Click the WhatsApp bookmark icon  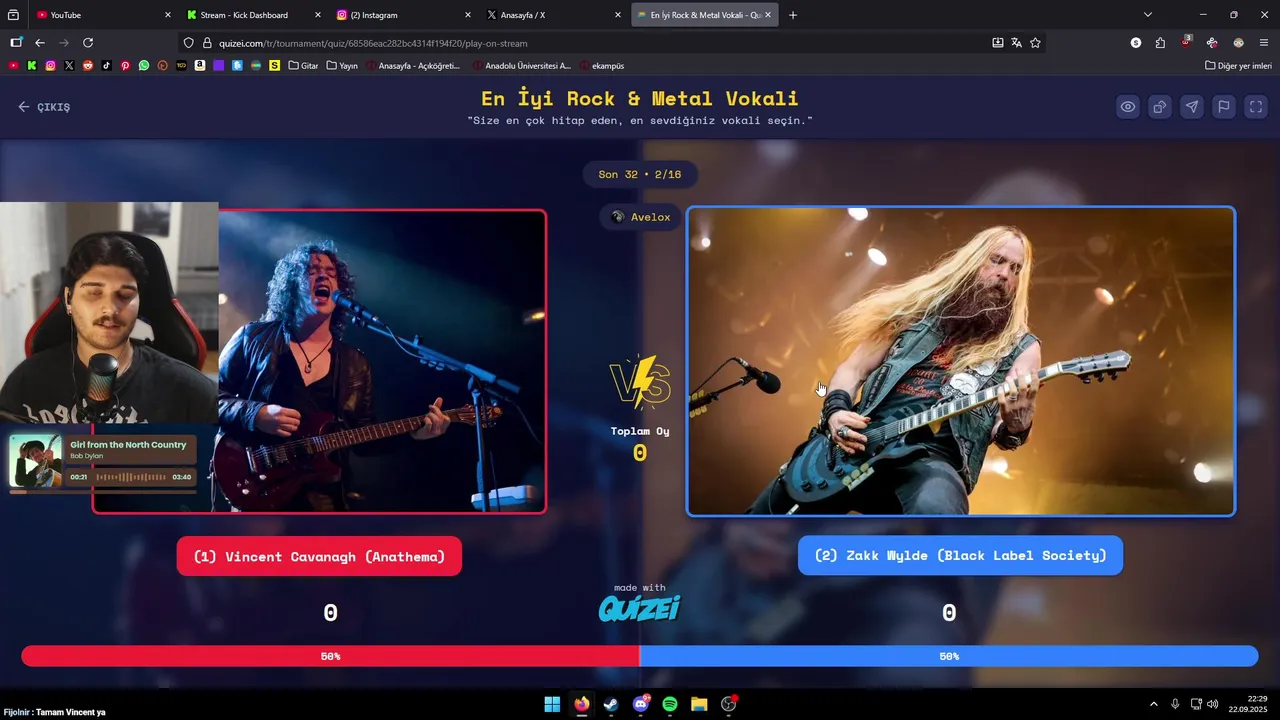click(144, 65)
